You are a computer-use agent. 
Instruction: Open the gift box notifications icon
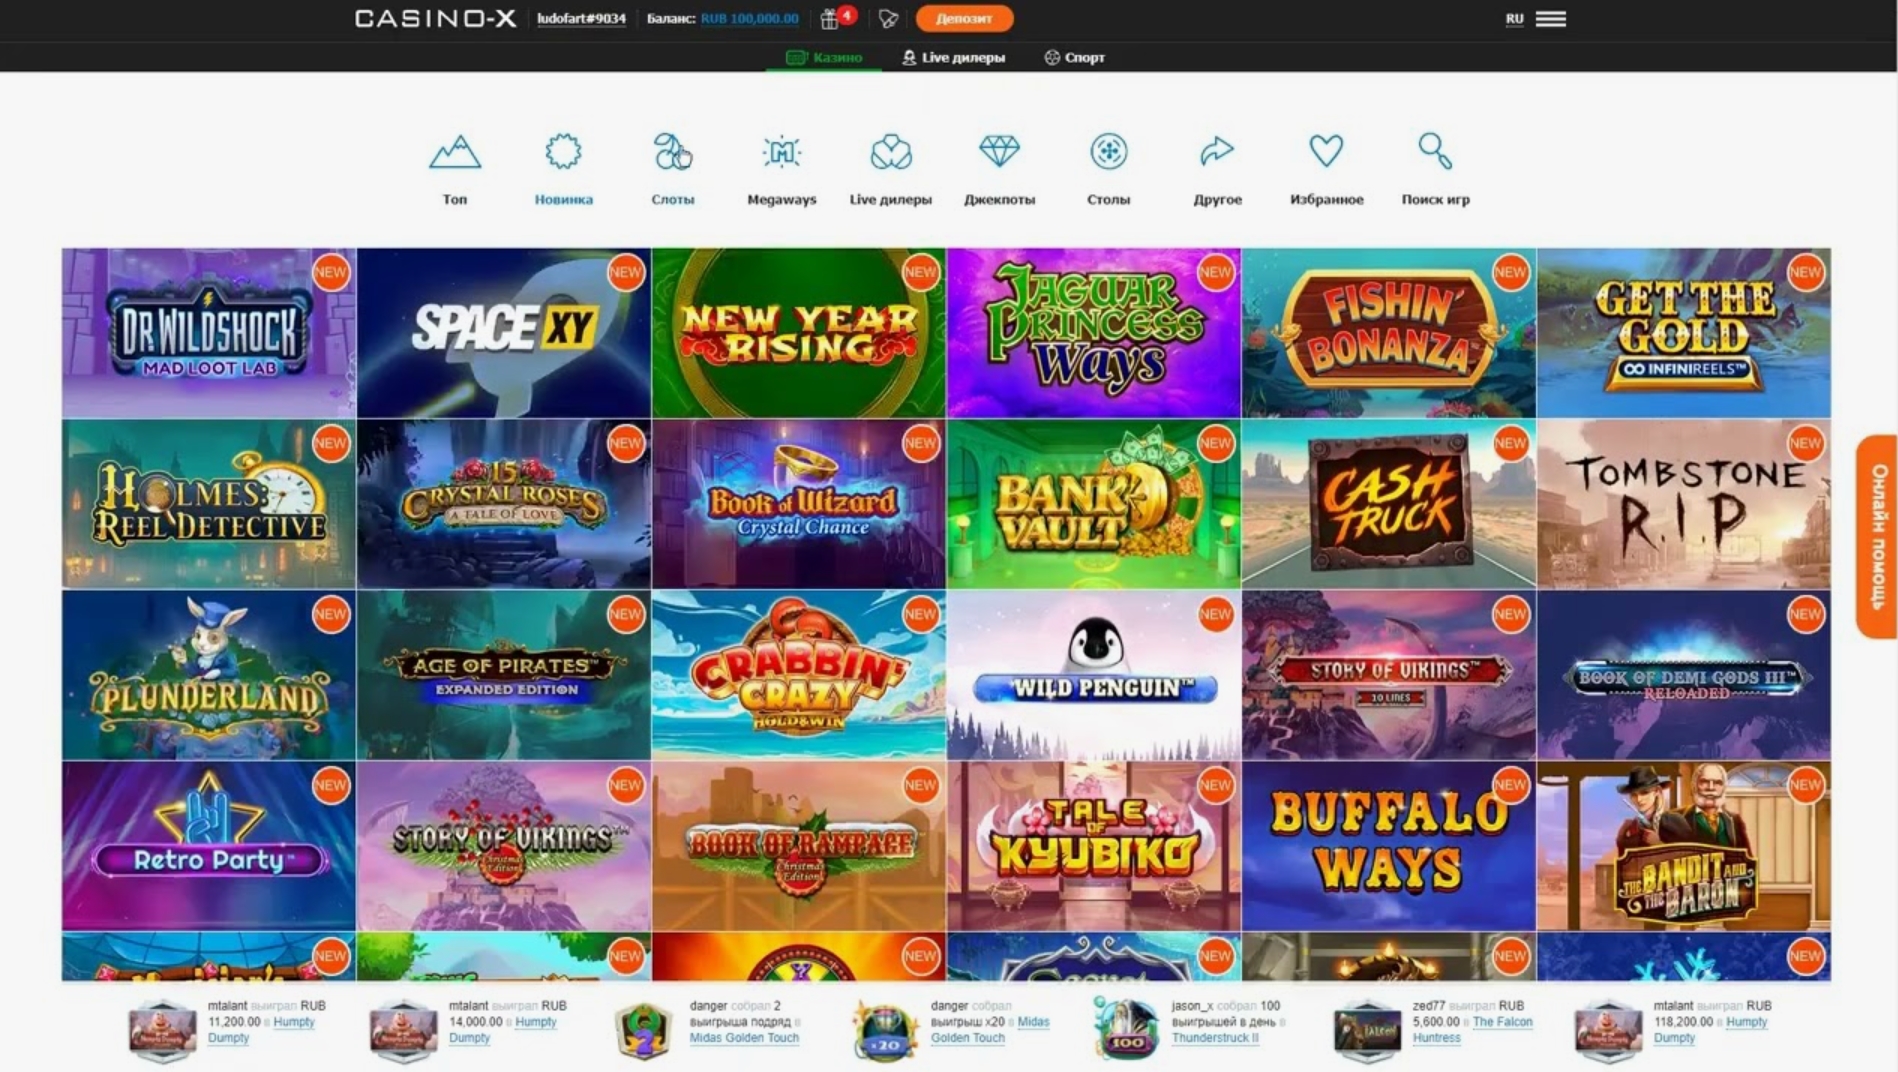click(x=830, y=18)
